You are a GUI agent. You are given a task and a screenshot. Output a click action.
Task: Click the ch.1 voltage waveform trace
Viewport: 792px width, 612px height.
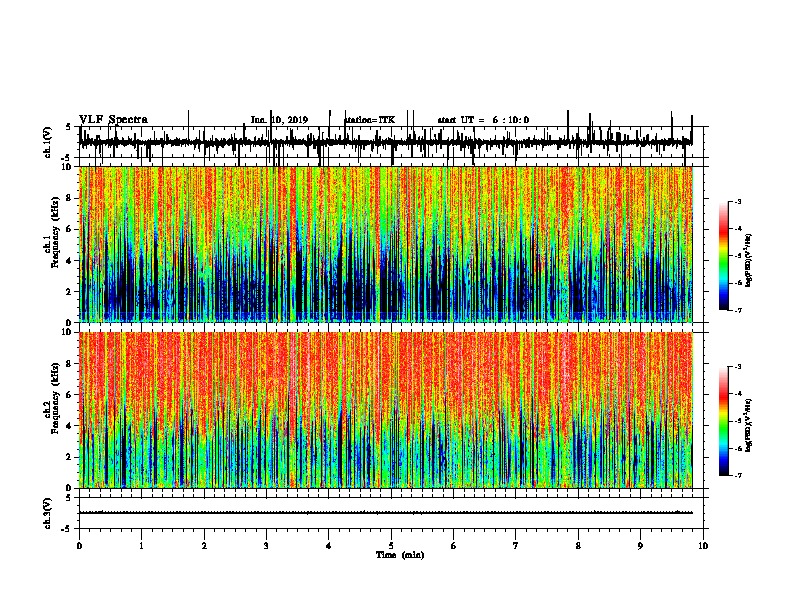pyautogui.click(x=386, y=142)
